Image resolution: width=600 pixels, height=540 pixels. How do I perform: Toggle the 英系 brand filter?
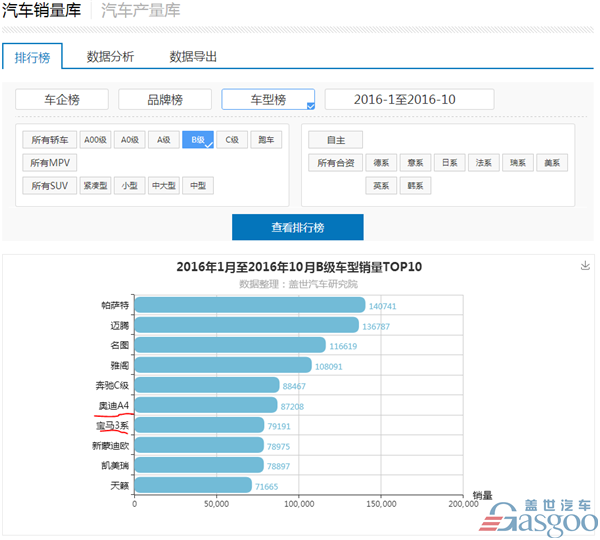click(x=381, y=186)
